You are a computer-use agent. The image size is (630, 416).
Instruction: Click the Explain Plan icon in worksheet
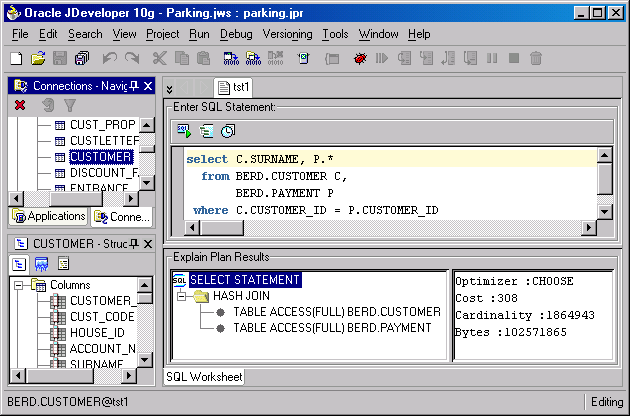(x=206, y=131)
